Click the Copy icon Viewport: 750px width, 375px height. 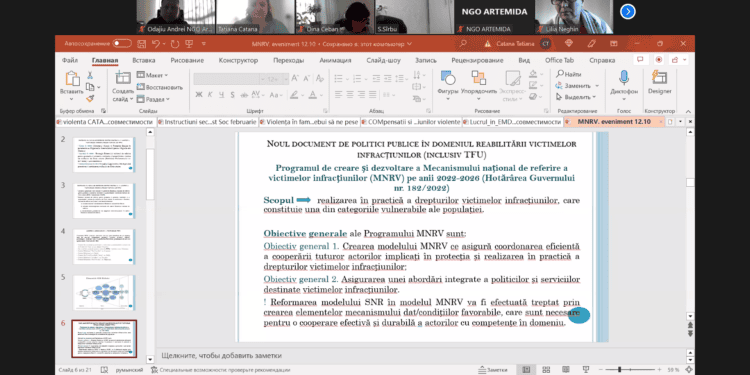point(90,87)
